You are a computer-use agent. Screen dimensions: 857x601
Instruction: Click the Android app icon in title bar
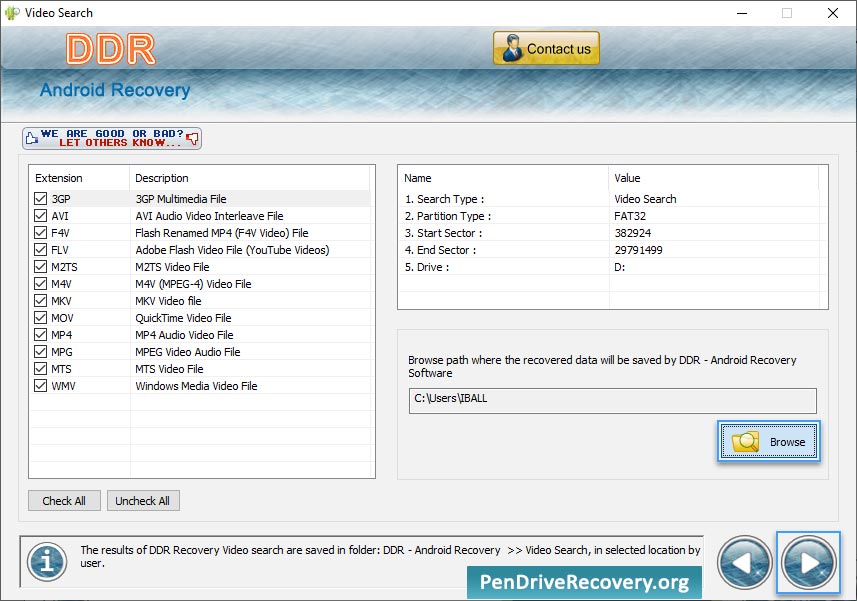(x=11, y=13)
